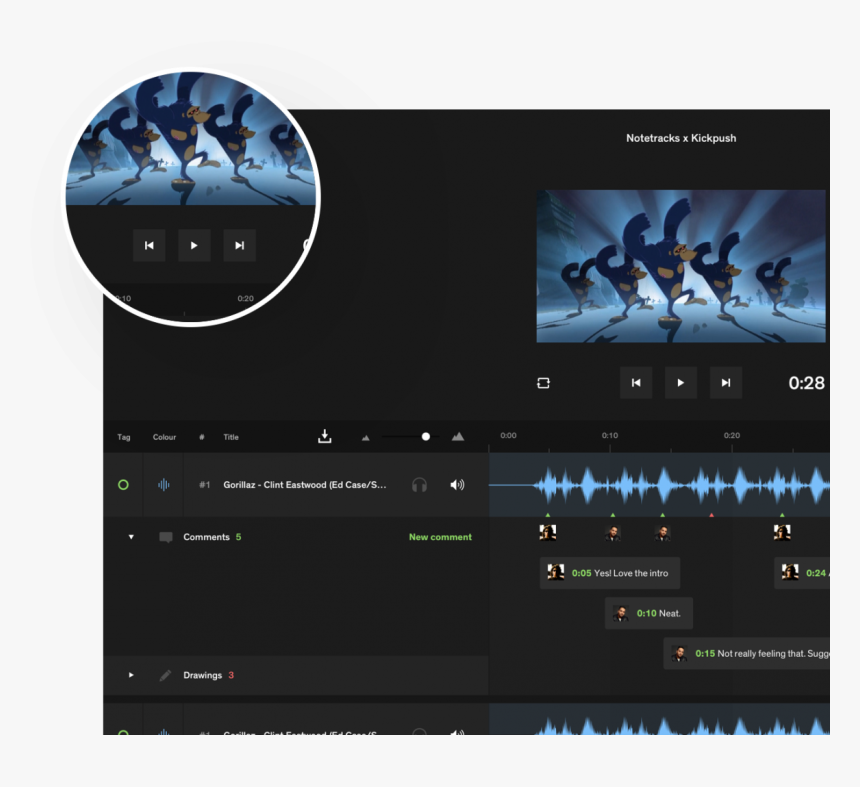Click the Colour column header
Image resolution: width=860 pixels, height=787 pixels.
pos(165,437)
